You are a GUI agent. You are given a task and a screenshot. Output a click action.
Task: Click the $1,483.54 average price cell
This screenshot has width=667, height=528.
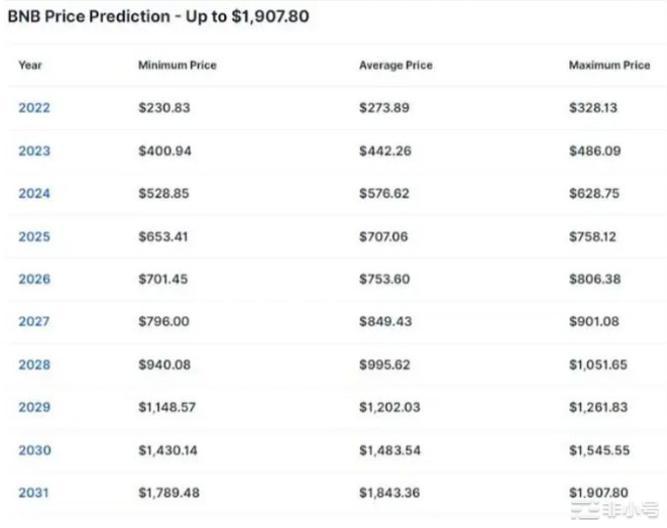(388, 450)
